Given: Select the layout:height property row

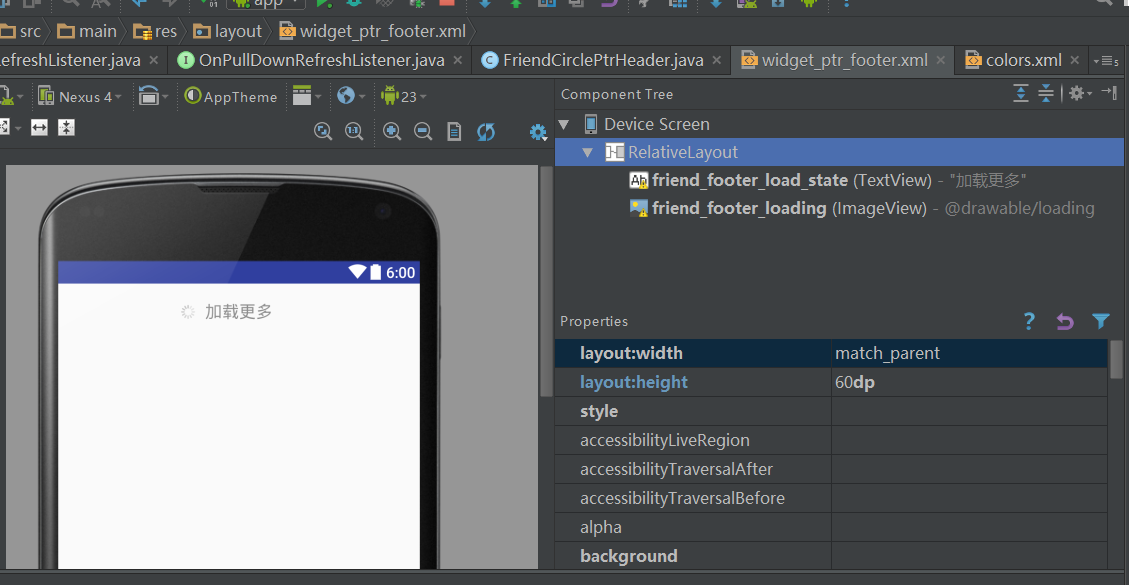Looking at the screenshot, I should coord(831,382).
